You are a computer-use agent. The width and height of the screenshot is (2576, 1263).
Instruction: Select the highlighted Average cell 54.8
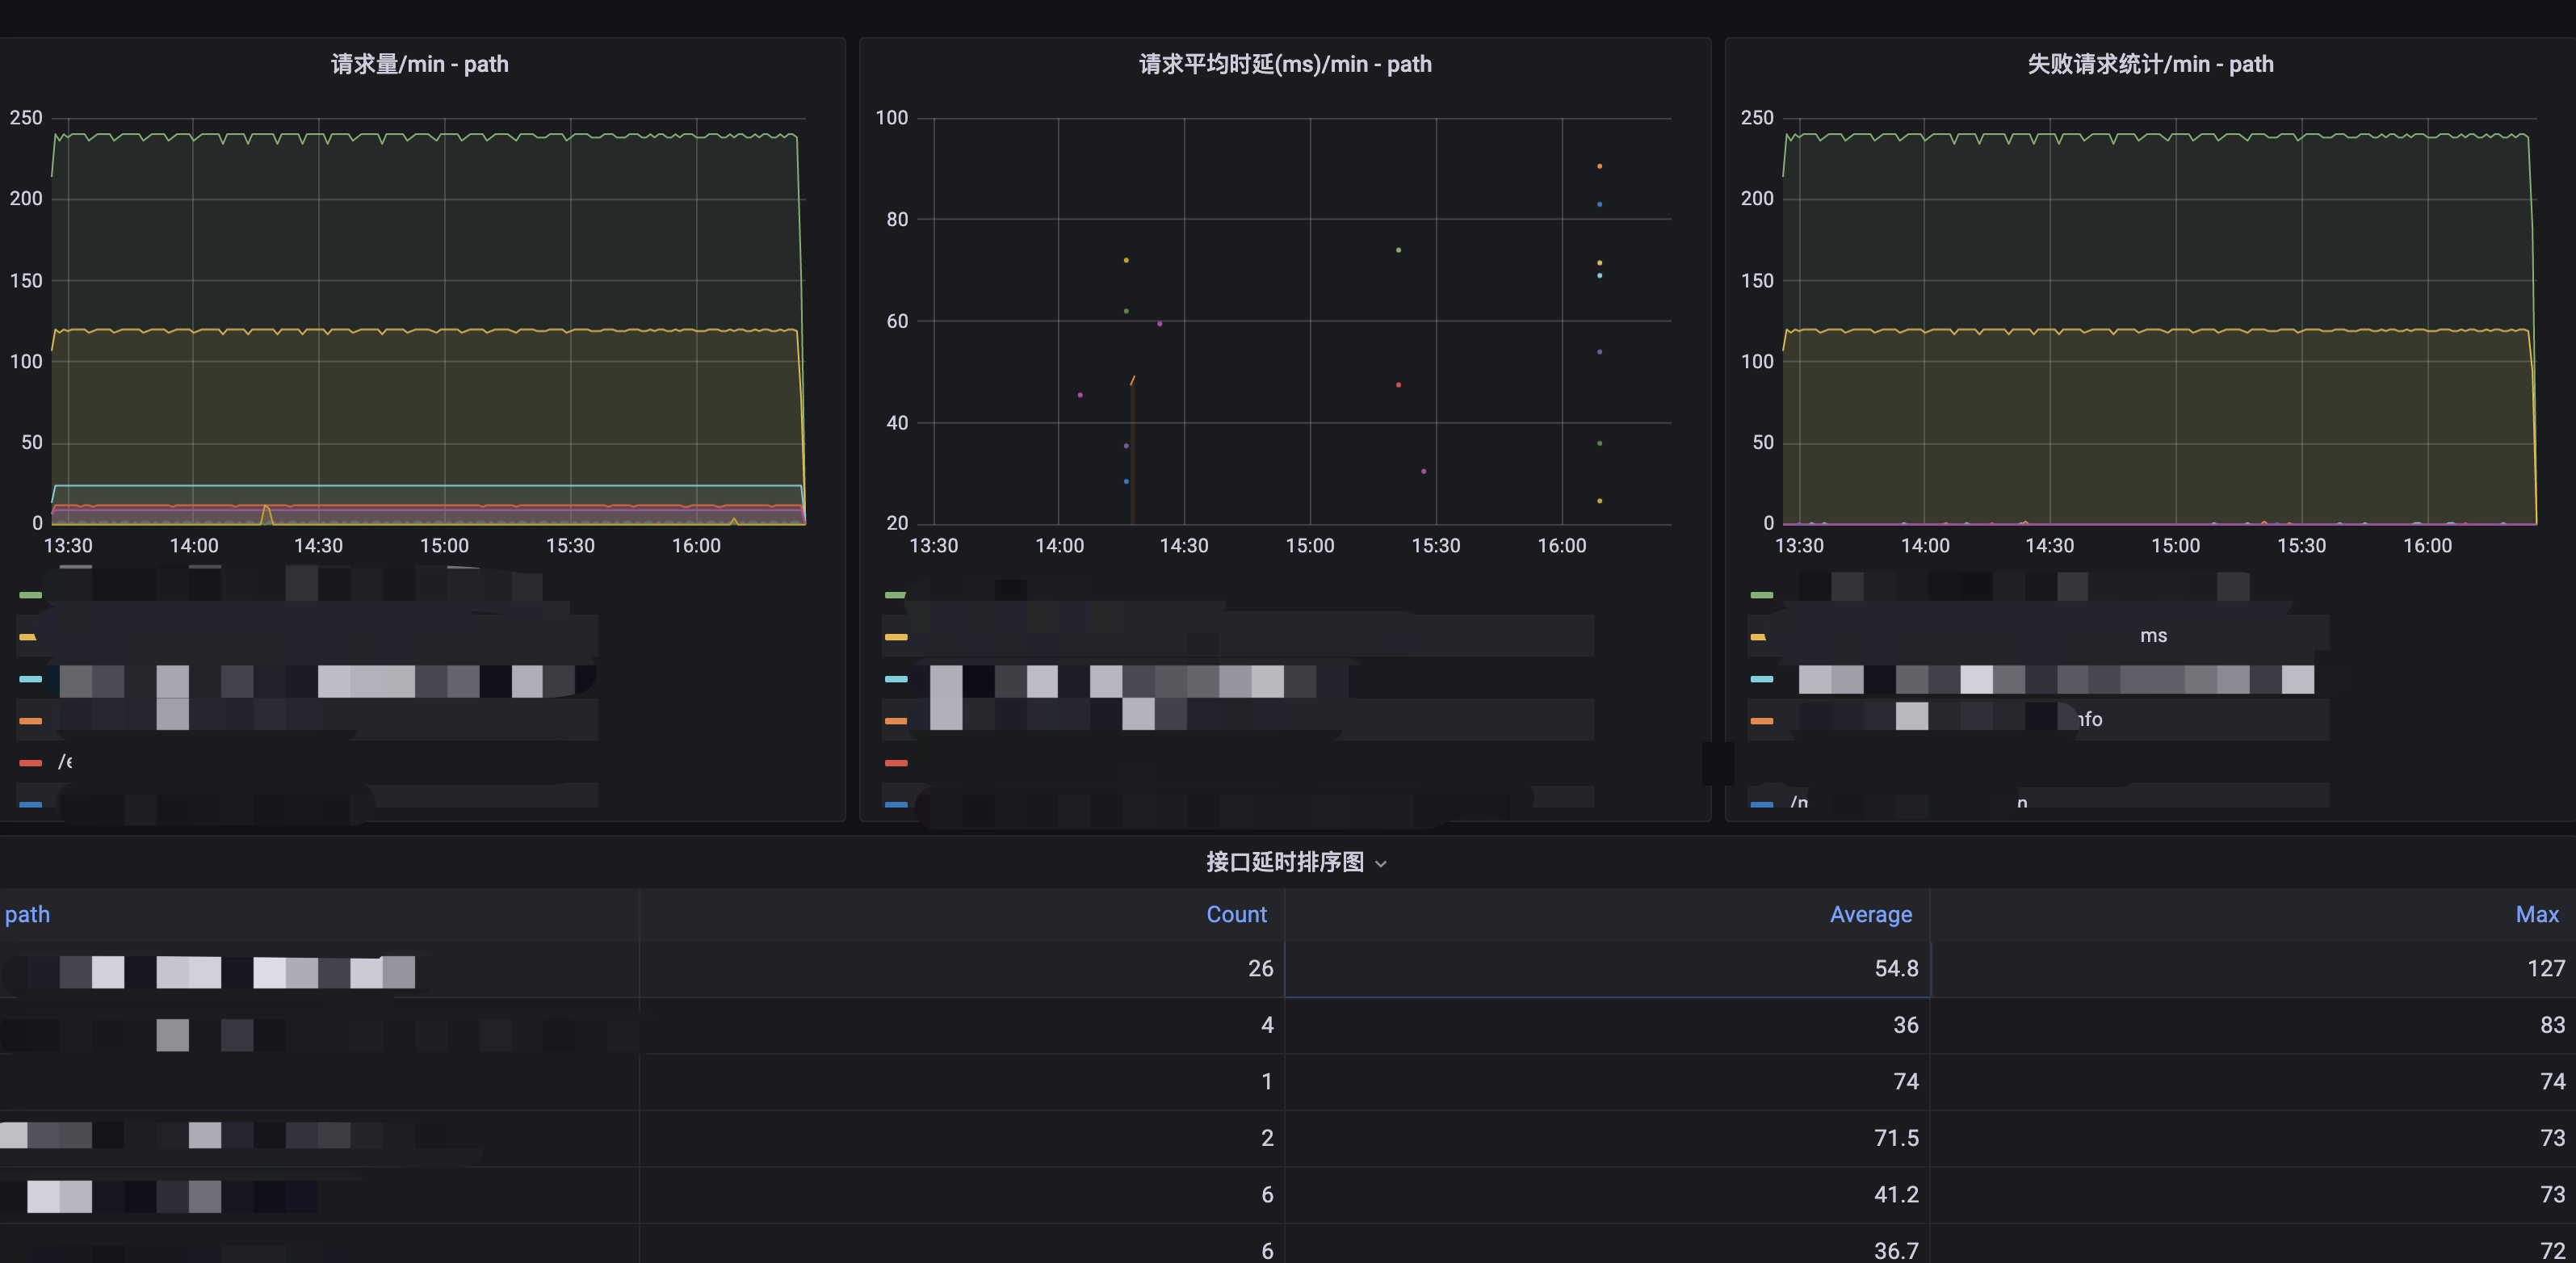click(x=1607, y=968)
